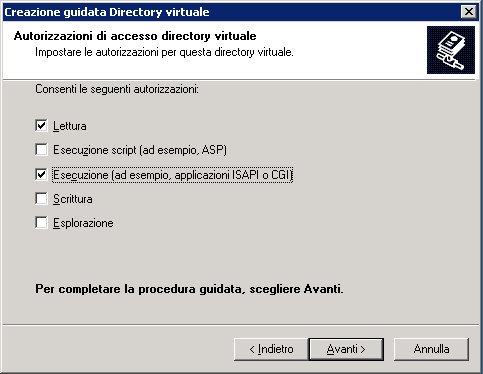The width and height of the screenshot is (483, 374).
Task: Untick the Esecuzione ISAPI o CGI checkbox
Action: [41, 174]
